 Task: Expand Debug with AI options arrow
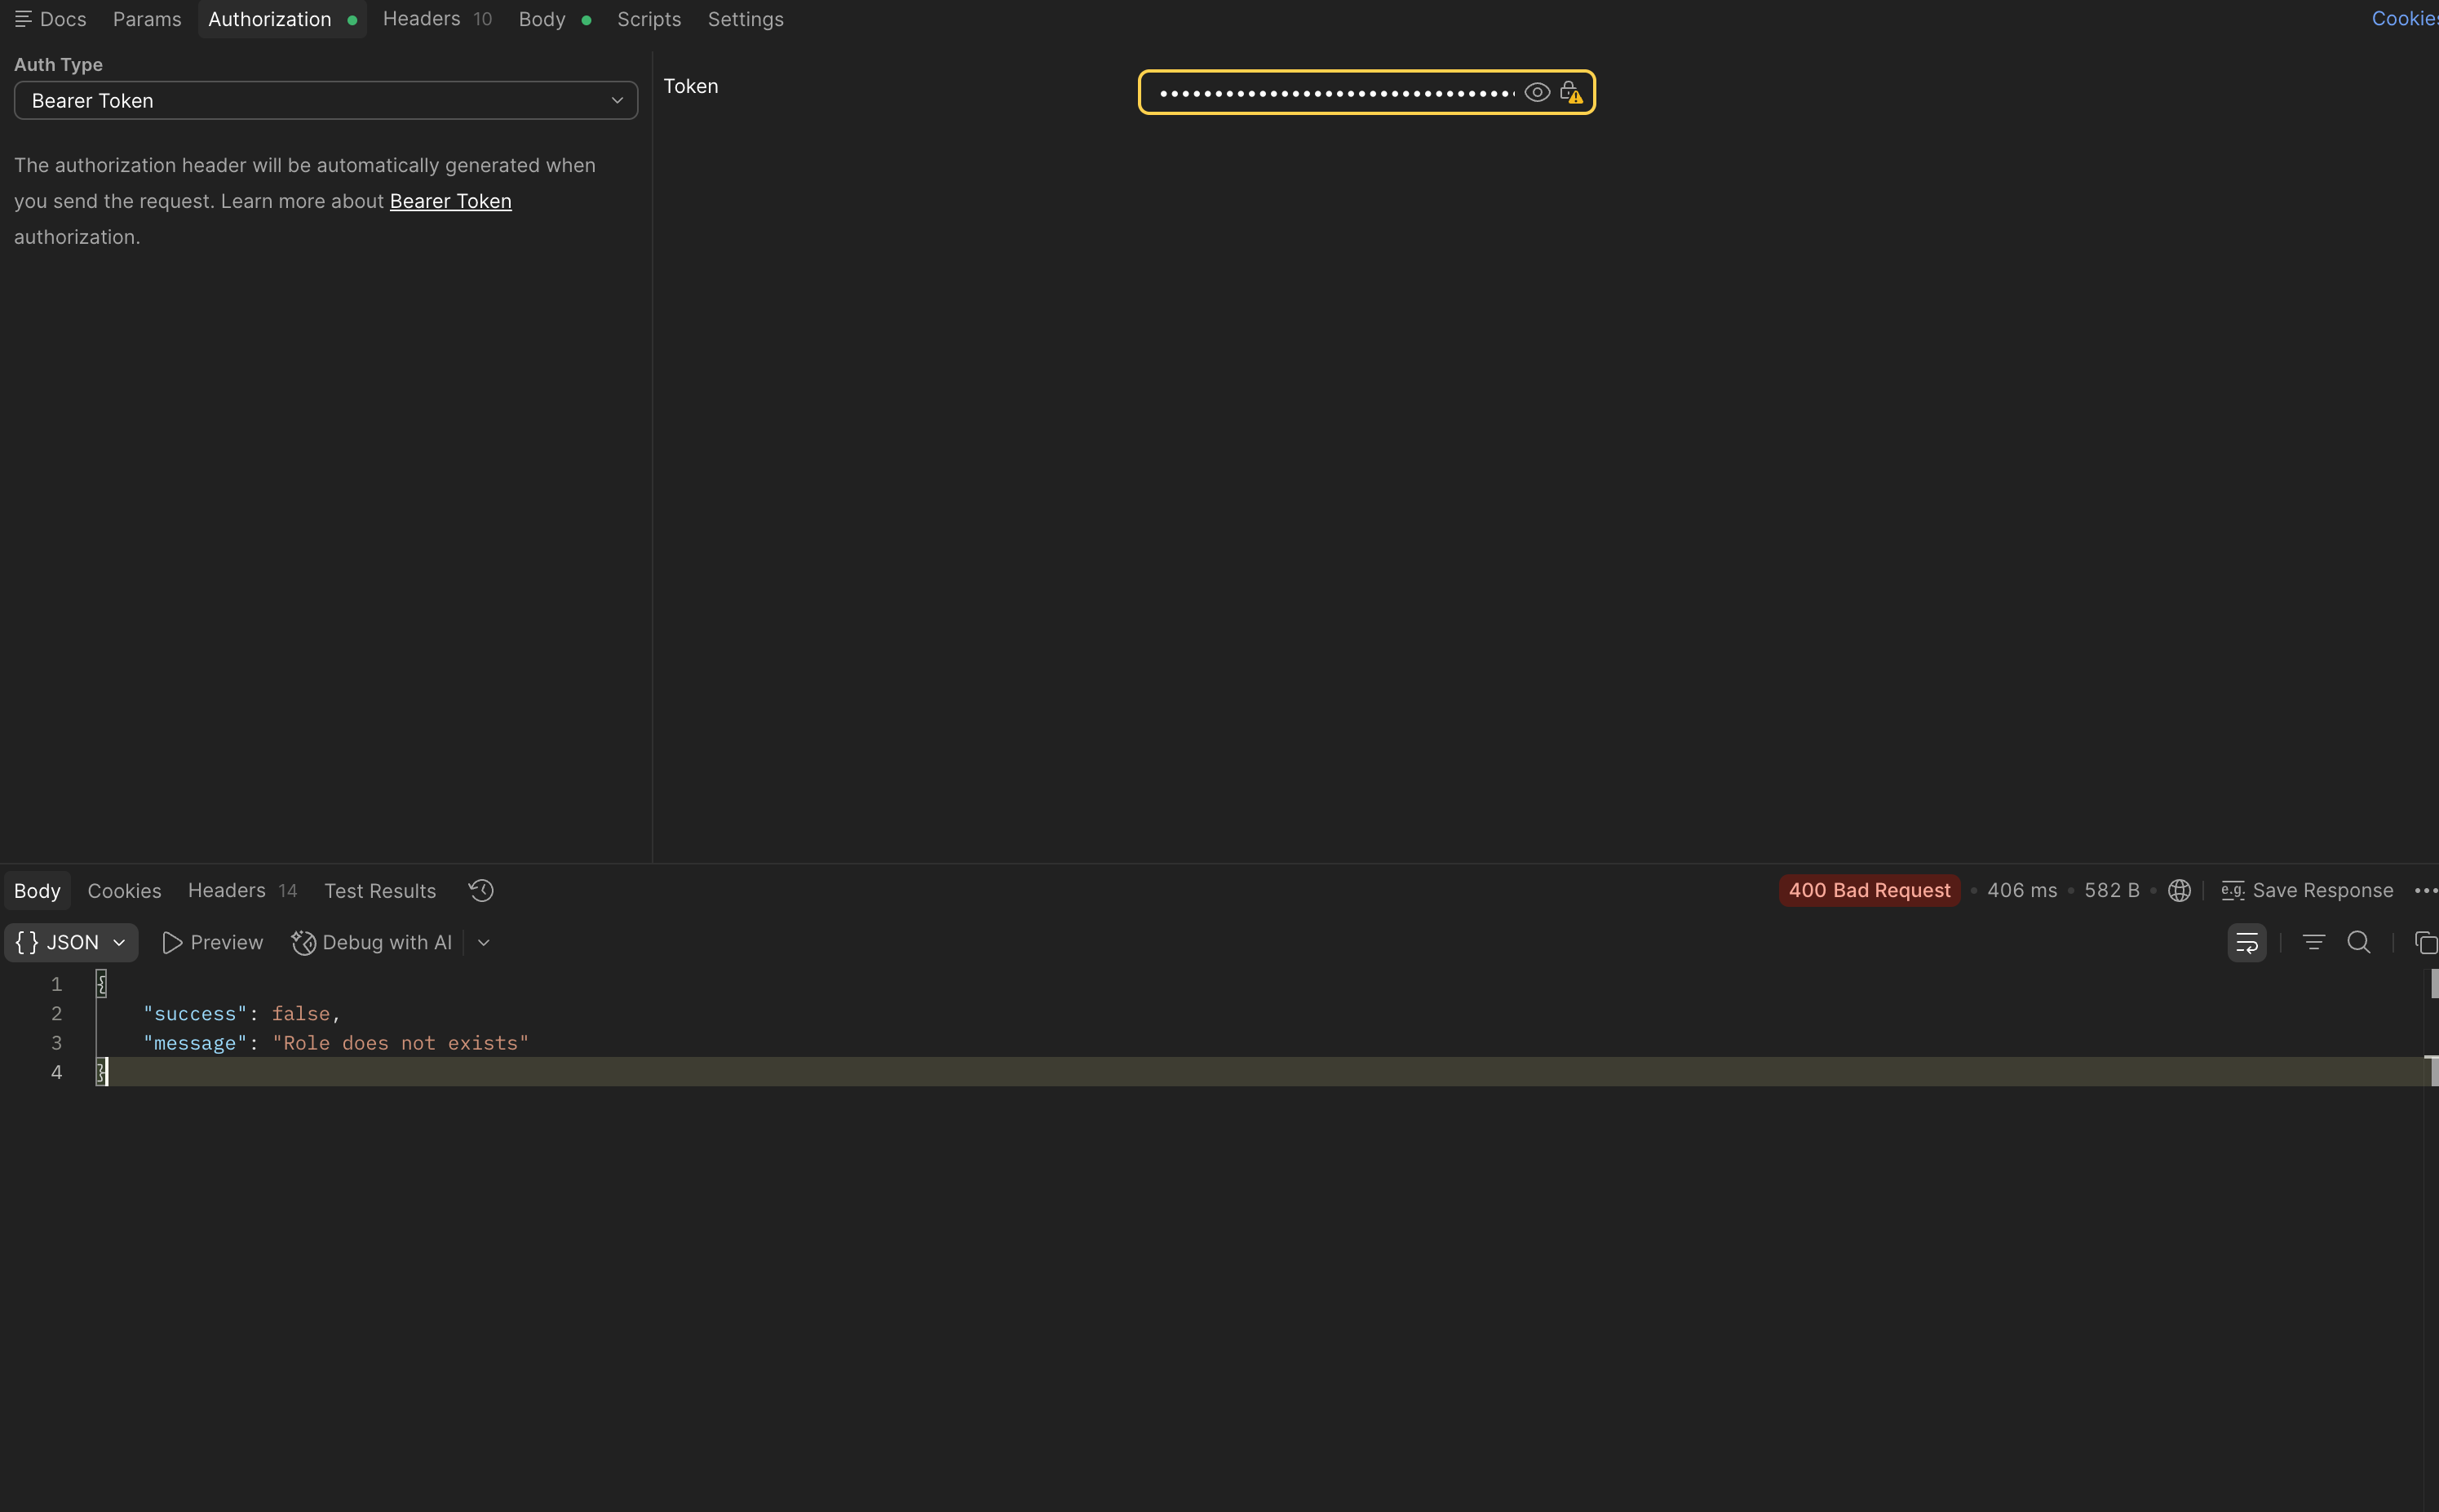click(x=484, y=942)
